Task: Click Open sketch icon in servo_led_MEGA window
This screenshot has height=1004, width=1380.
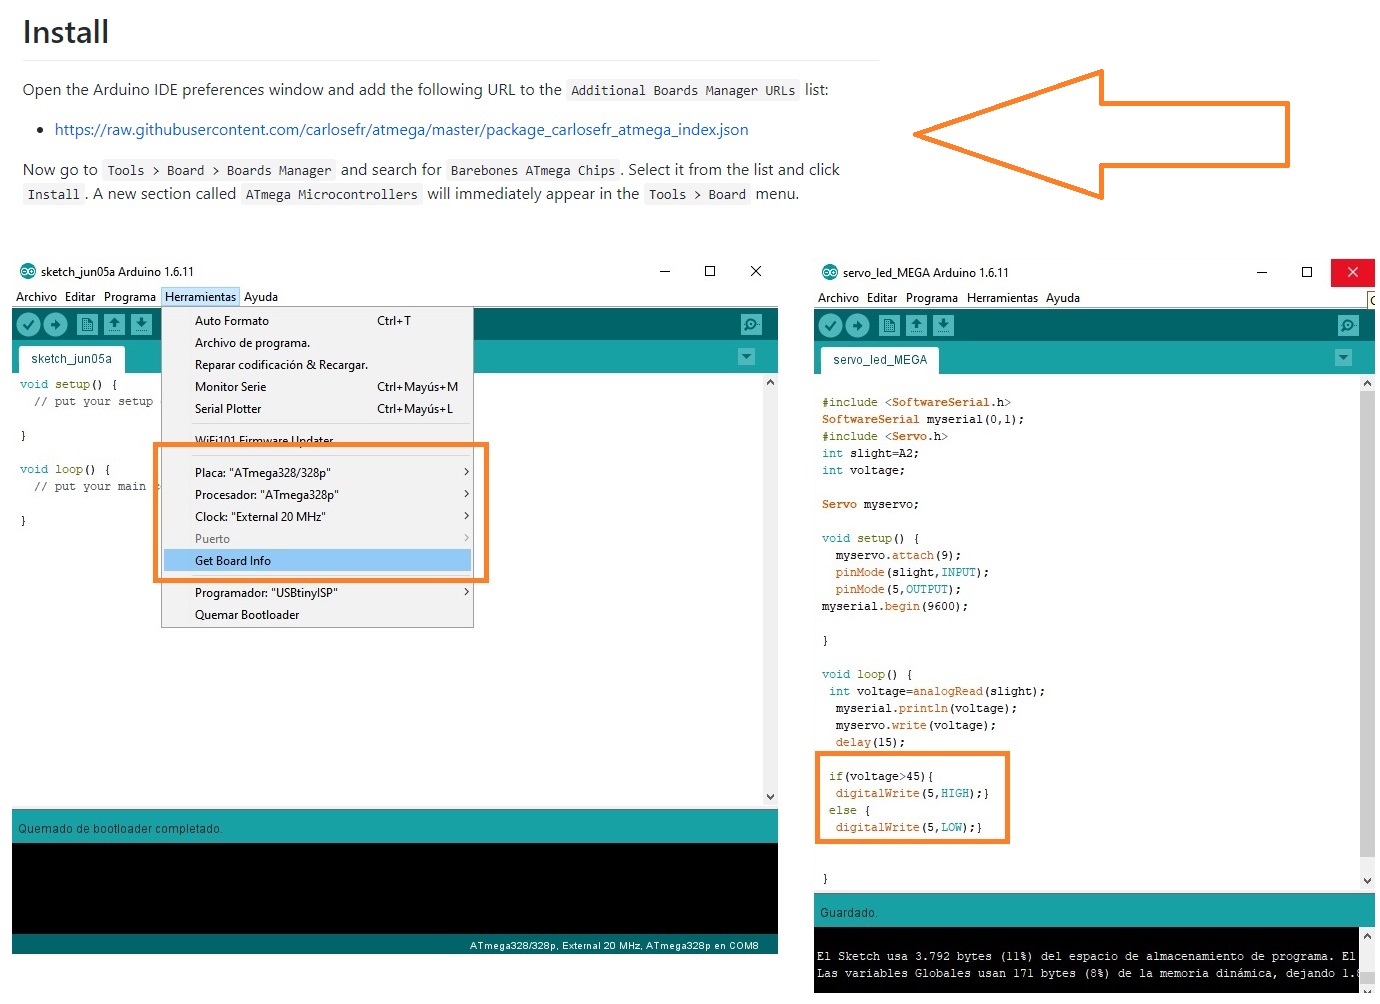Action: click(916, 325)
